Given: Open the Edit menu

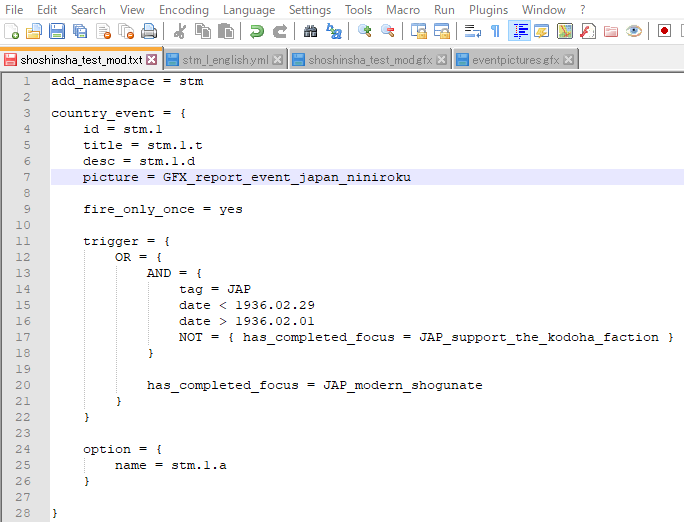Looking at the screenshot, I should click(47, 10).
